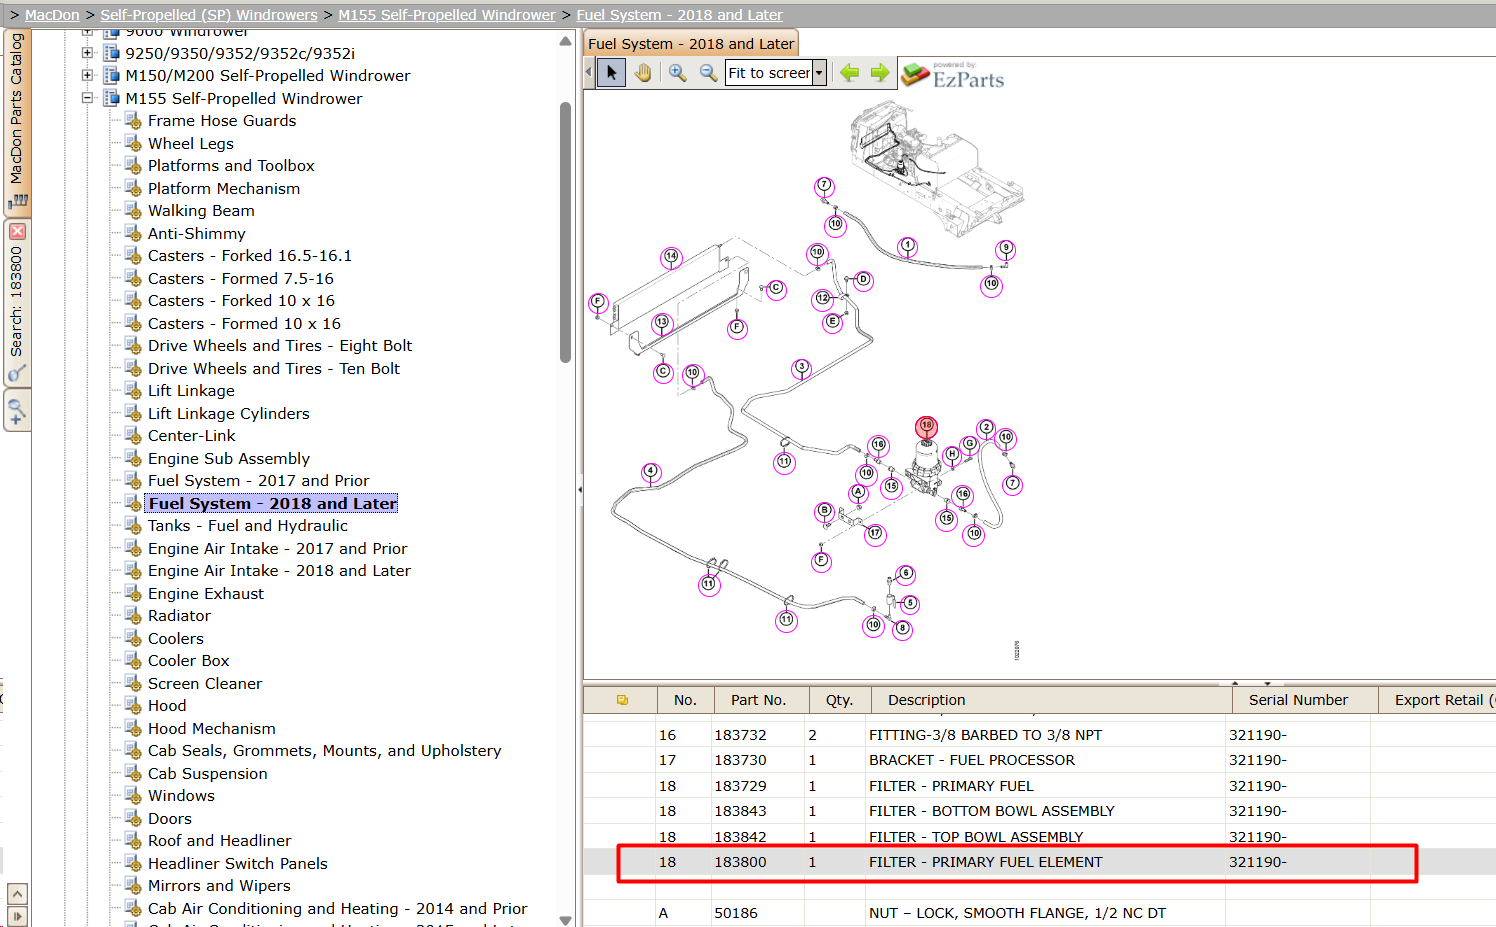
Task: Select the arrow pointer tool
Action: (x=611, y=73)
